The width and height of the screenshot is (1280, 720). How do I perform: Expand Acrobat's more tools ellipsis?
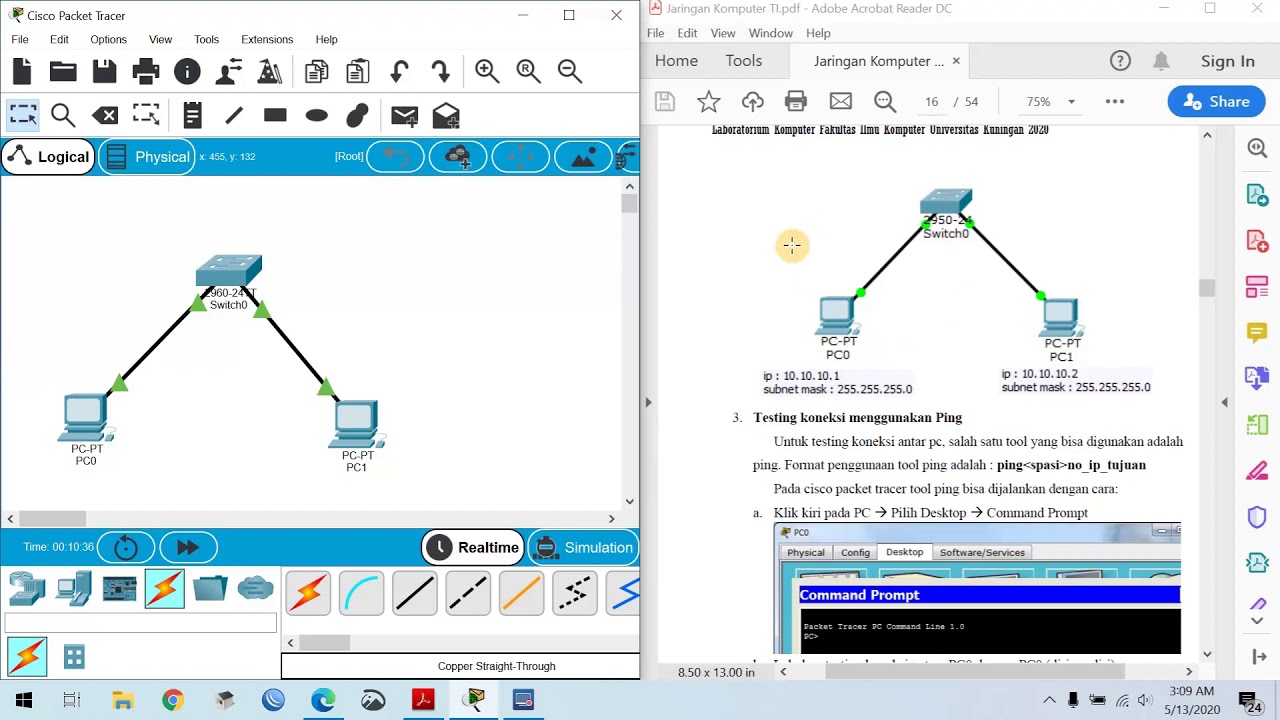pyautogui.click(x=1114, y=101)
